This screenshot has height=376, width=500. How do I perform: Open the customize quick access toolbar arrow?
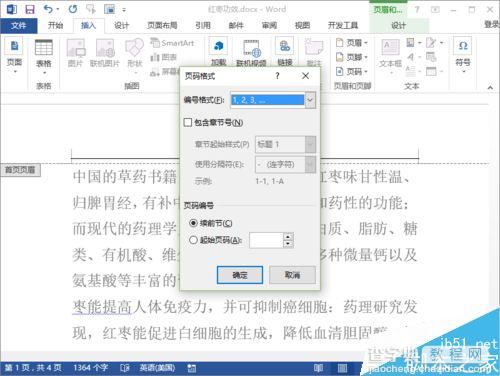(124, 10)
